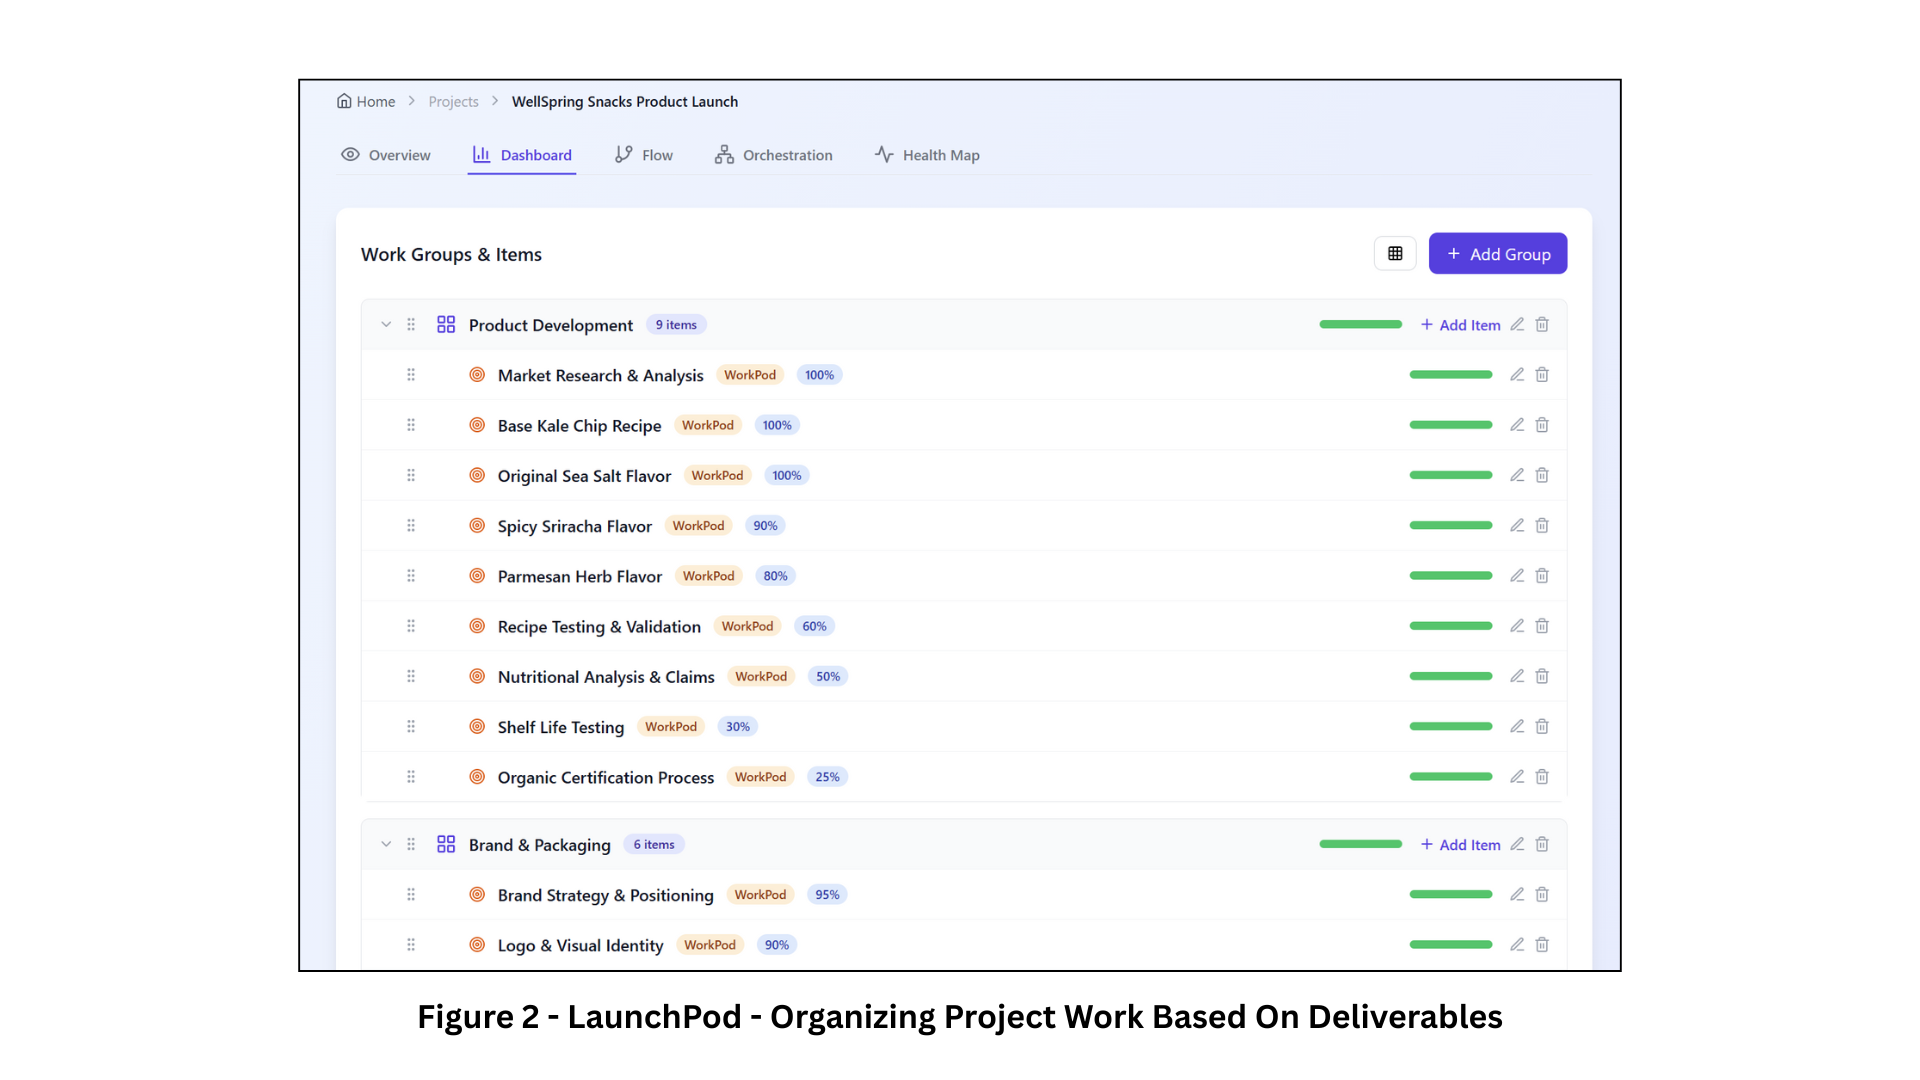Edit the Product Development group

(x=1517, y=325)
